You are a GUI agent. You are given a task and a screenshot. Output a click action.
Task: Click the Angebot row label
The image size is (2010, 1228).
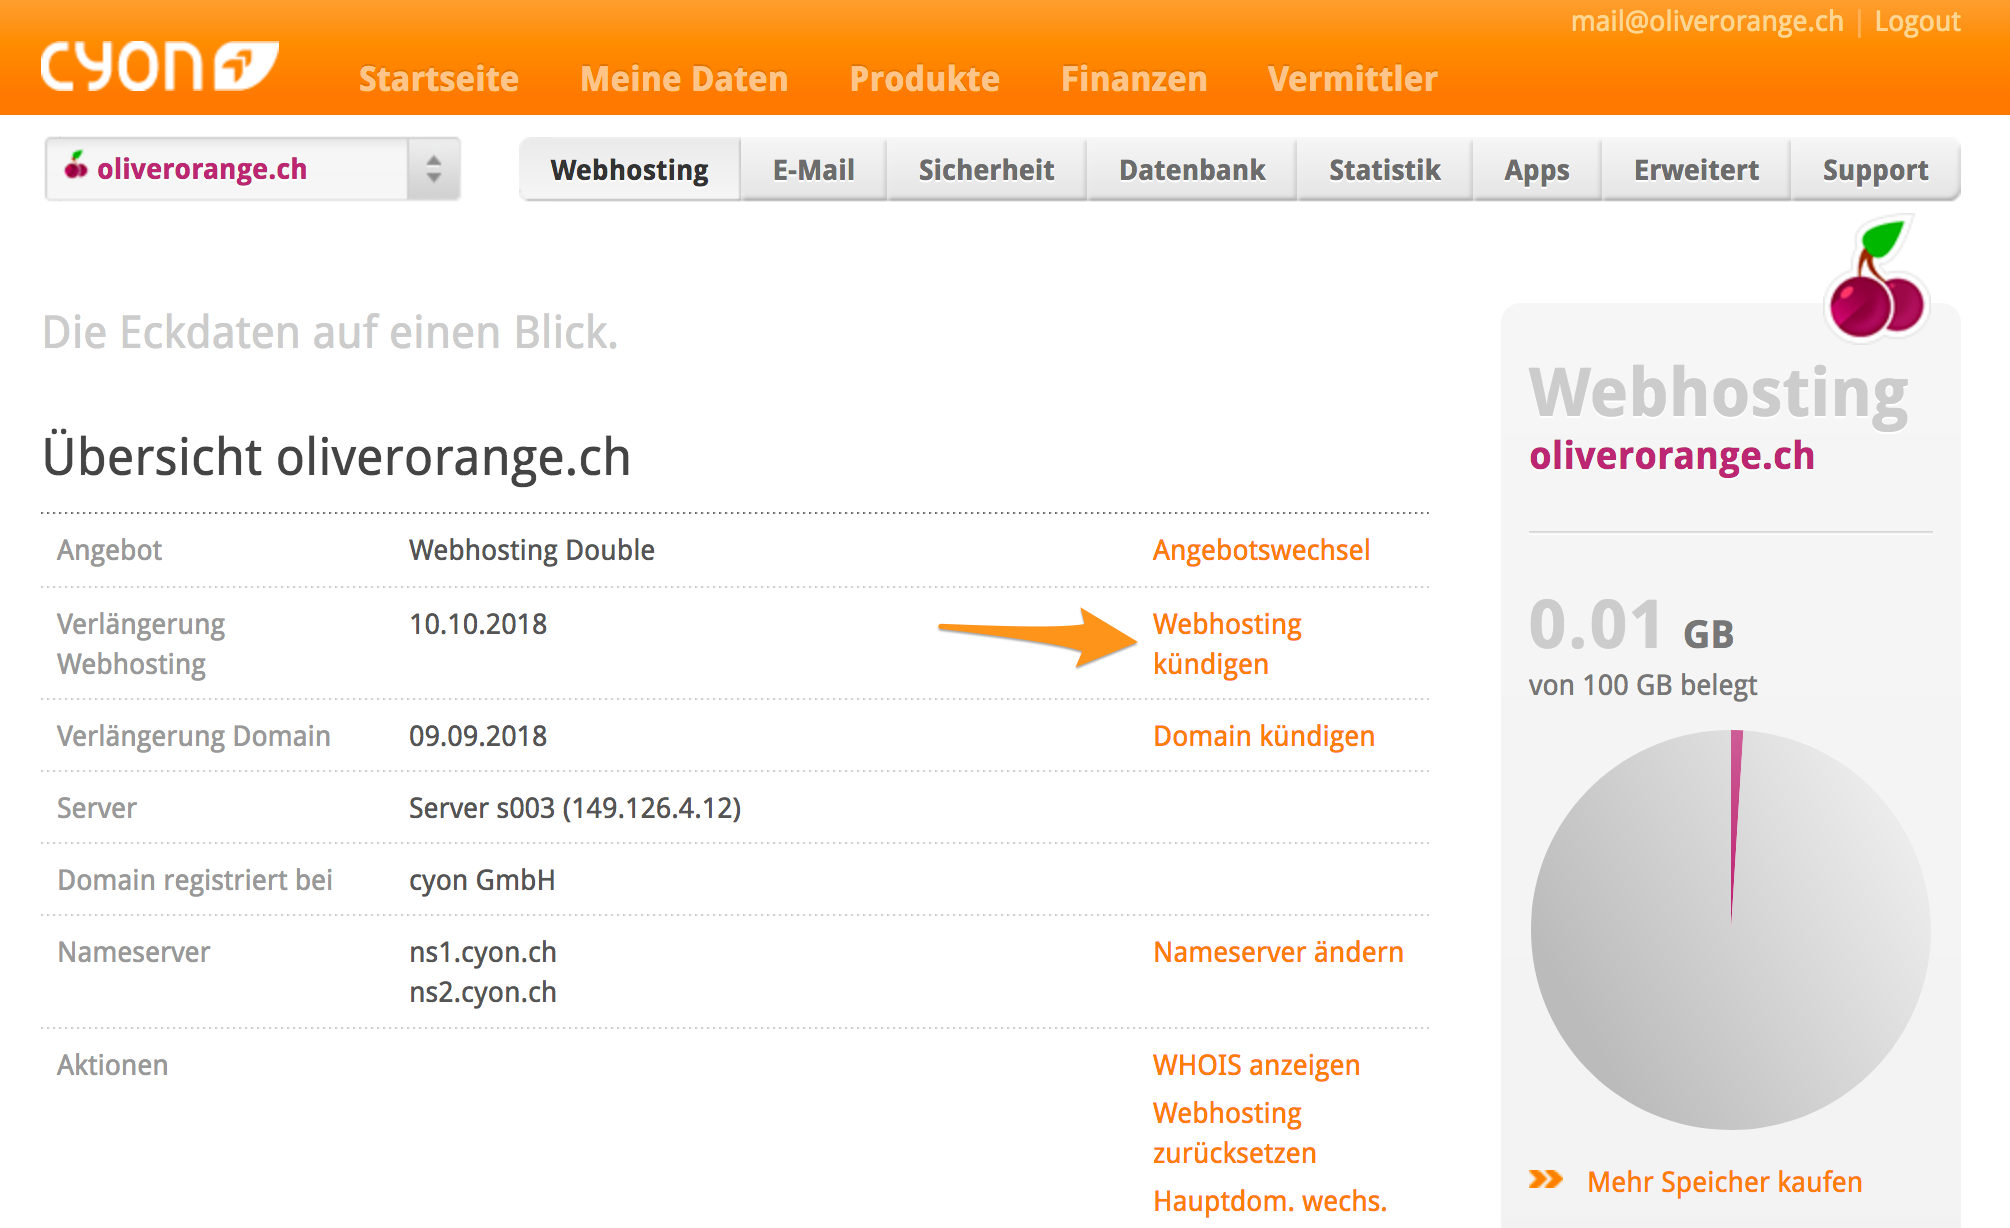(x=109, y=550)
